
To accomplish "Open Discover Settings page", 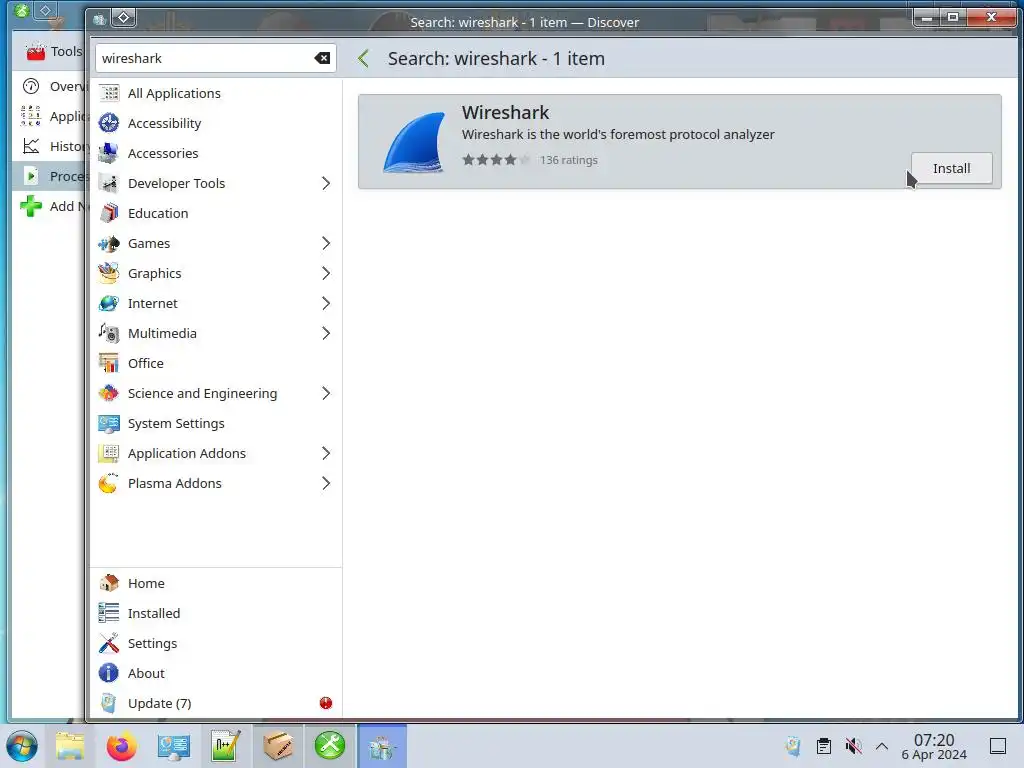I will point(216,643).
